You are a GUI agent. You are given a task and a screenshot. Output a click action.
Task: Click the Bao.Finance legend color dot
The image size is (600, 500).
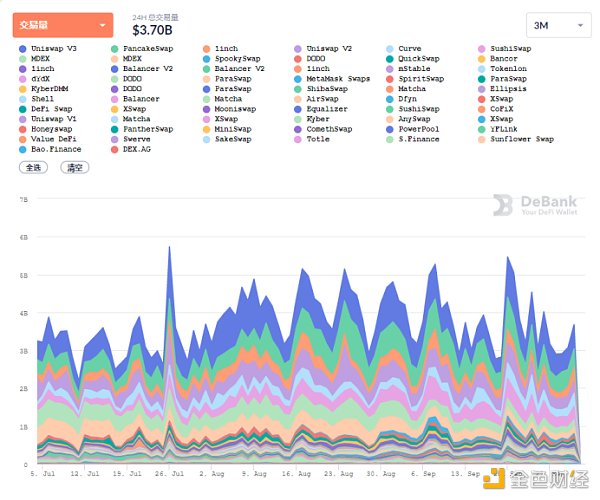click(x=22, y=149)
